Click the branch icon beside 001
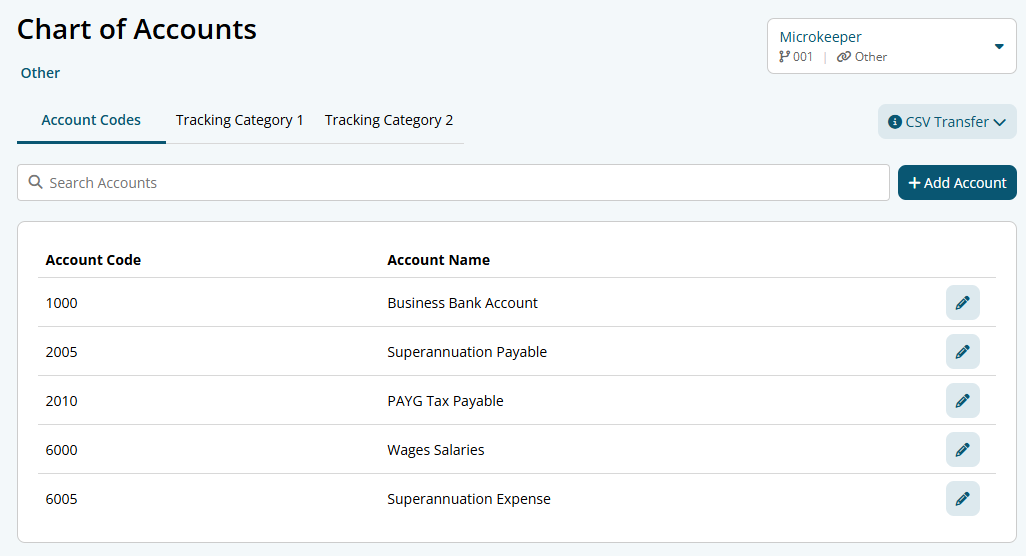The image size is (1026, 556). point(784,57)
